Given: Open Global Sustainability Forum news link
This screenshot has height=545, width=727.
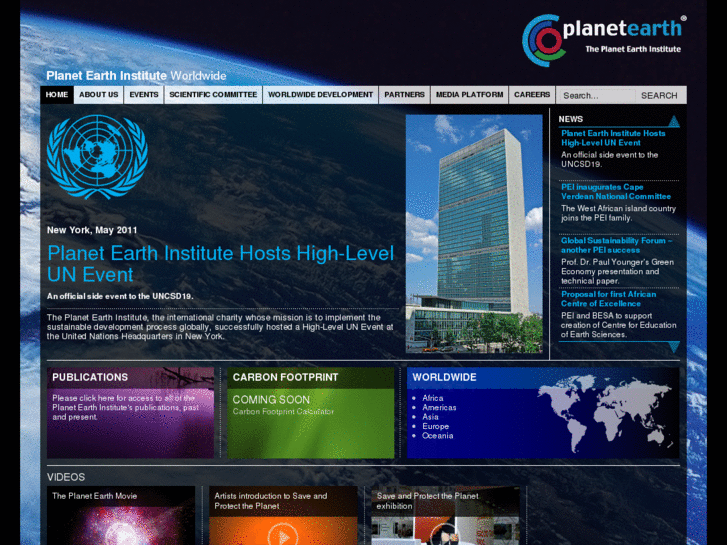Looking at the screenshot, I should point(616,245).
